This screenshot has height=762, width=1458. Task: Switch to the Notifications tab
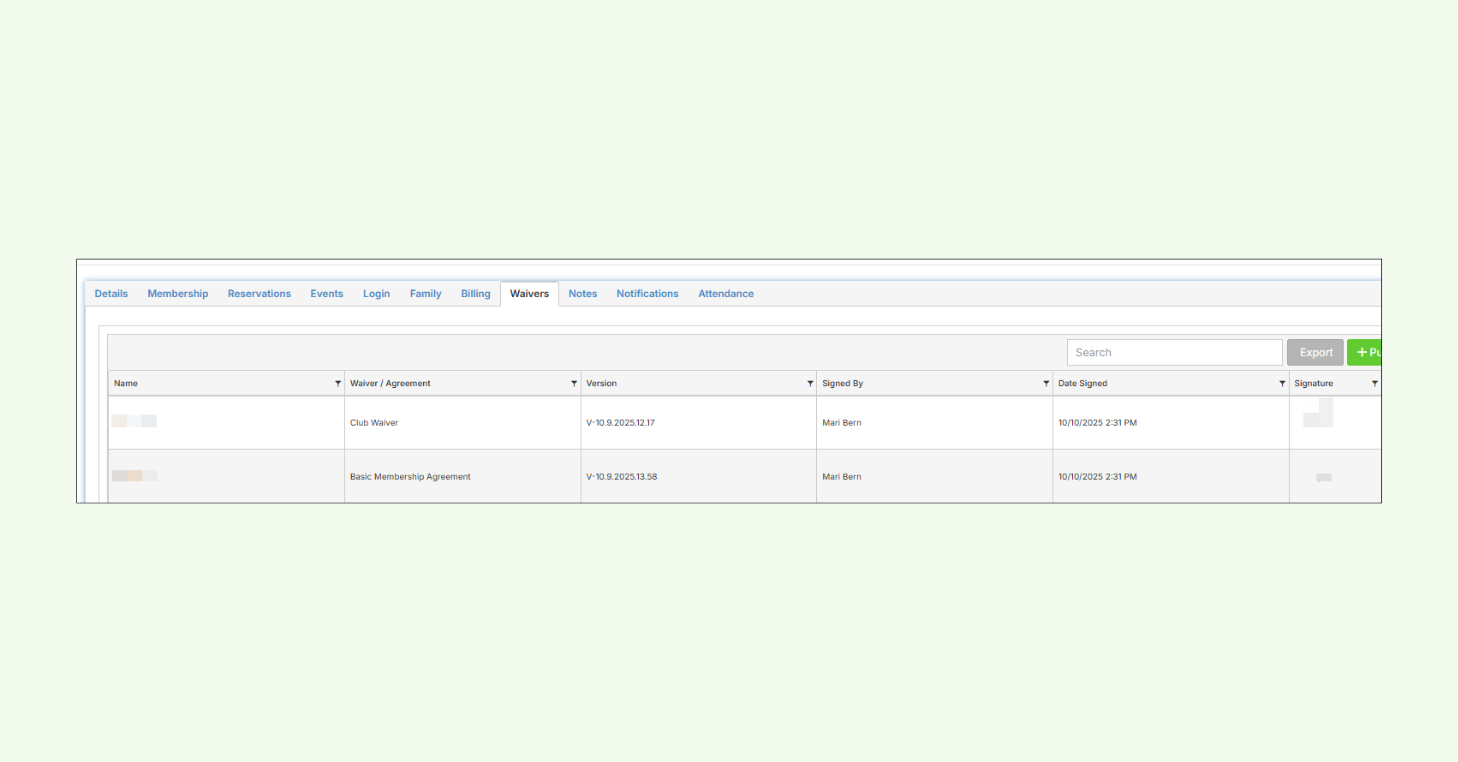(647, 293)
